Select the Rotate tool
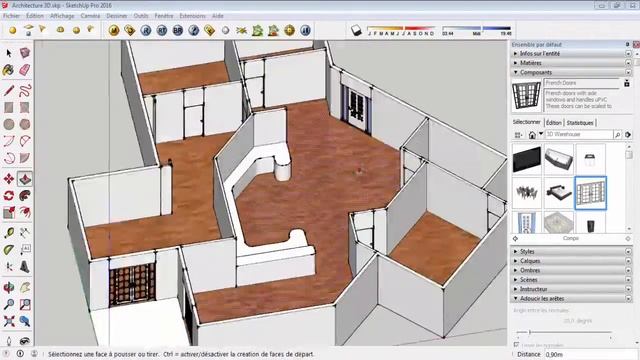Screen dimensions: 640x360 coord(9,196)
